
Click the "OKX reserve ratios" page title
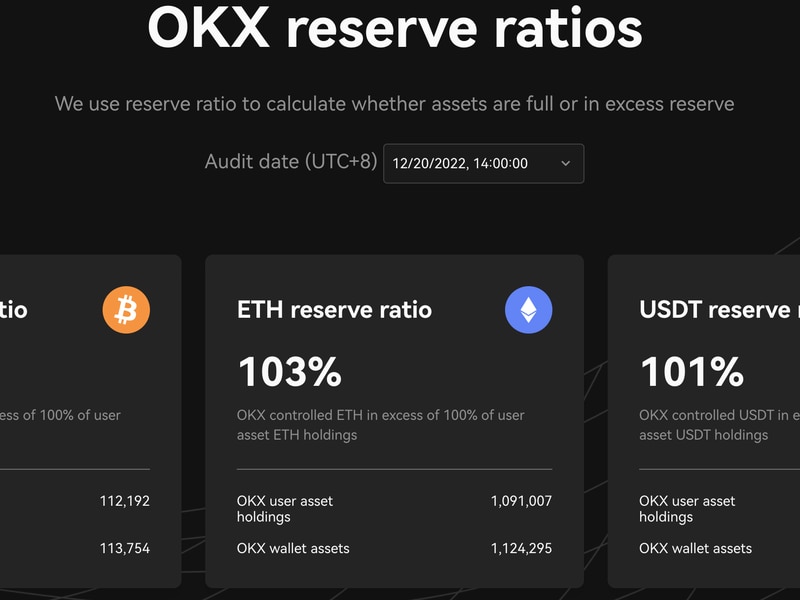tap(395, 28)
